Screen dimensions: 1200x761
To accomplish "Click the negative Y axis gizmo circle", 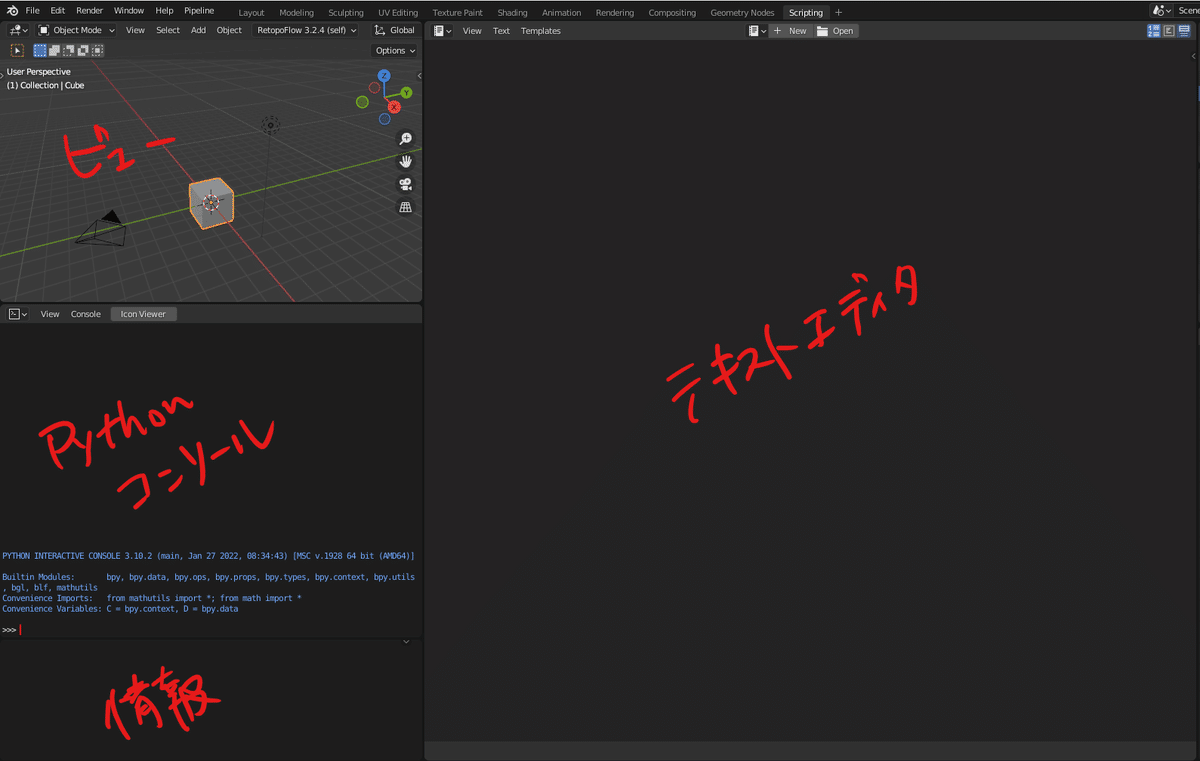I will pyautogui.click(x=362, y=102).
